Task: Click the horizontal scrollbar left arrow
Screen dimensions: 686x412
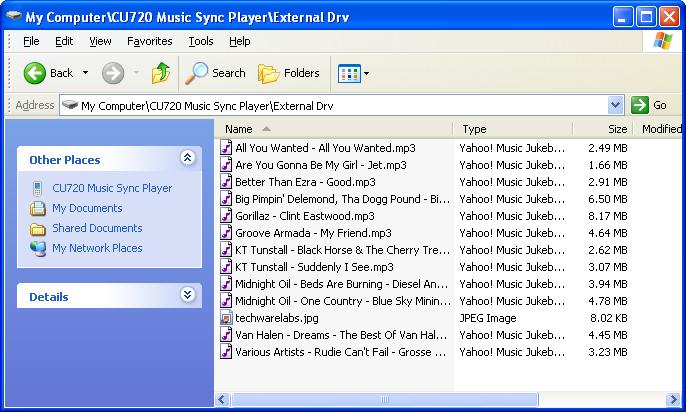Action: pos(222,399)
